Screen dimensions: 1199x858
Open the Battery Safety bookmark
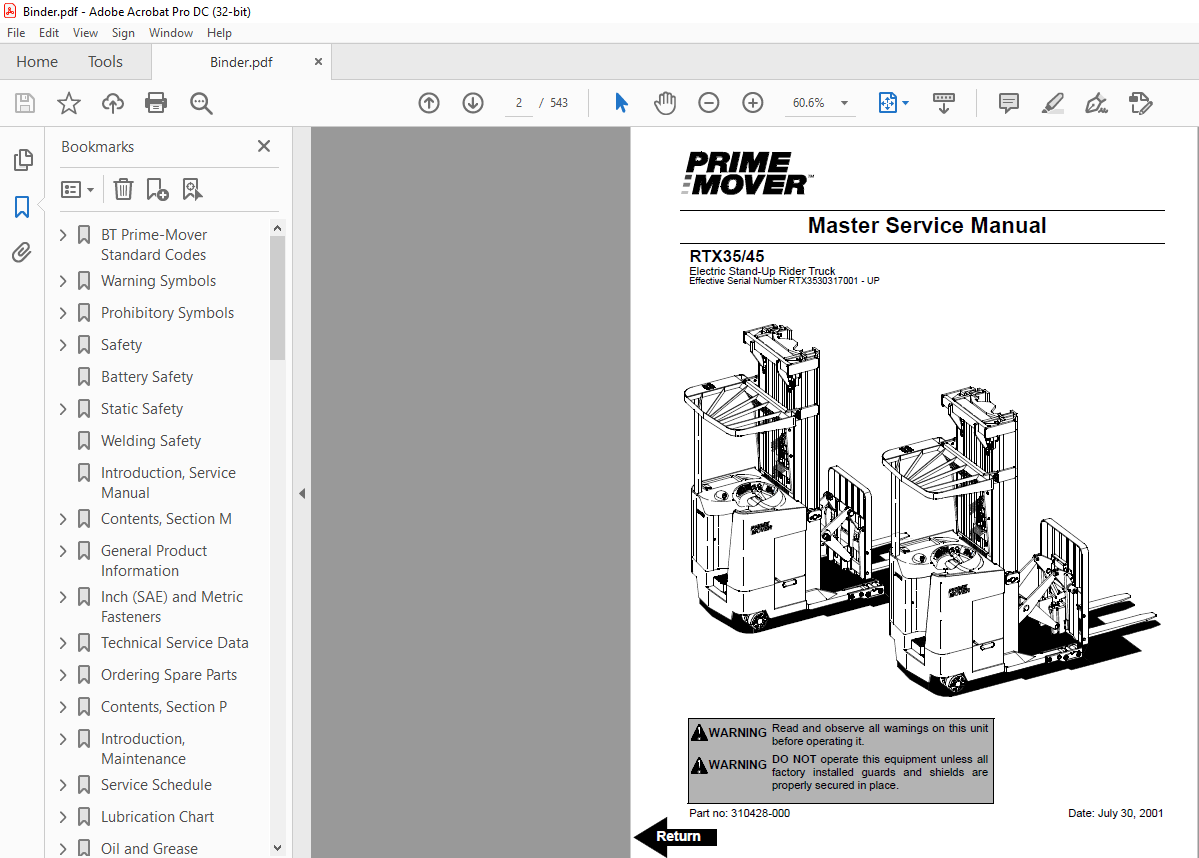(147, 377)
